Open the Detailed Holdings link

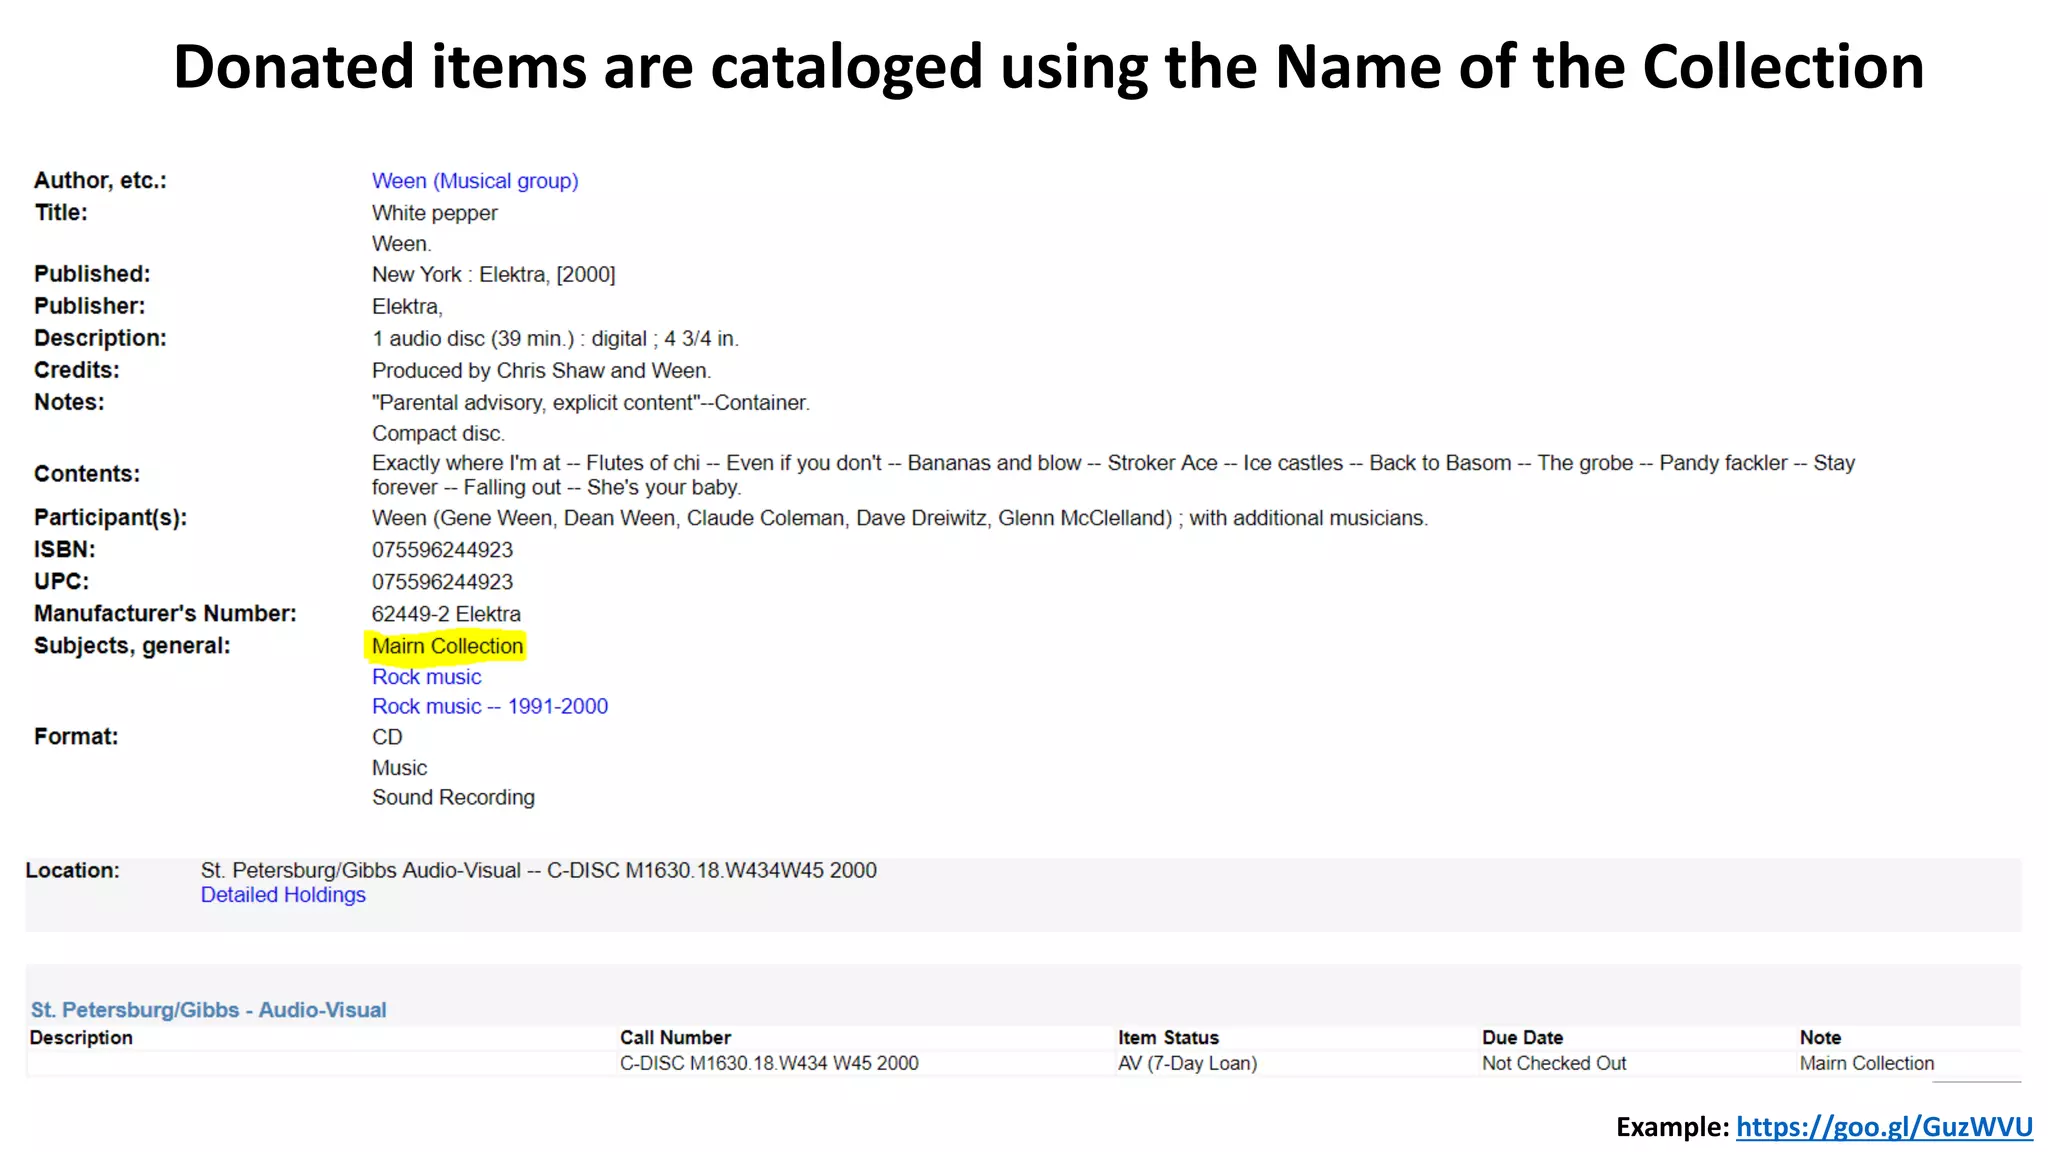coord(283,895)
